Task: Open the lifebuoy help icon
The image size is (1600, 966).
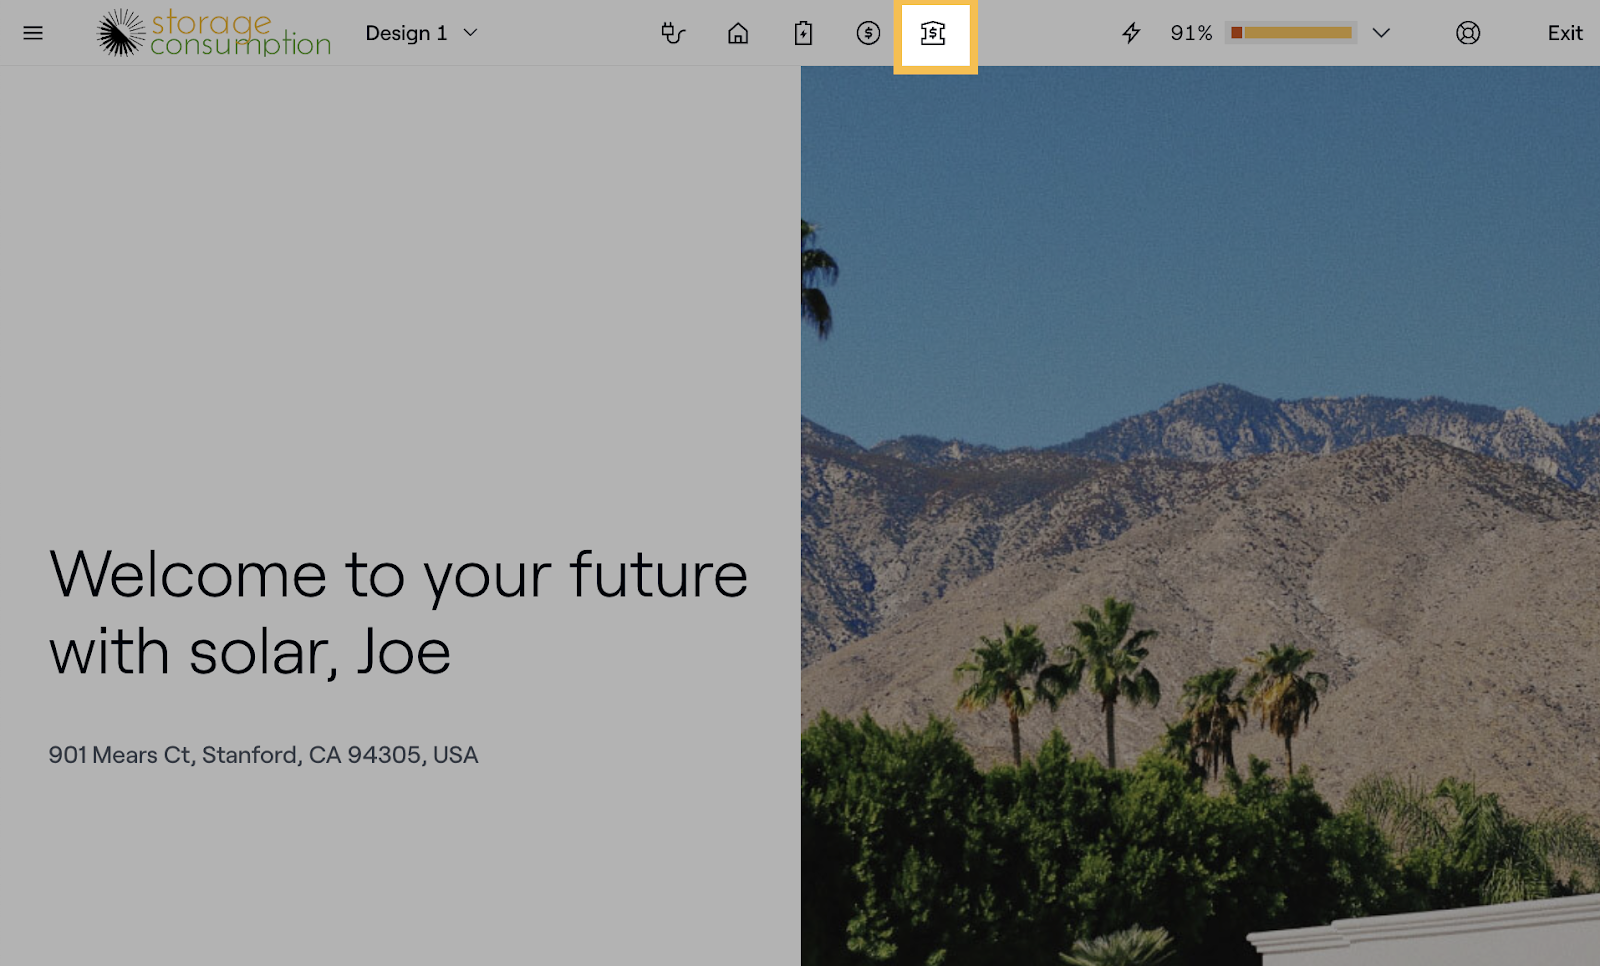Action: (x=1467, y=33)
